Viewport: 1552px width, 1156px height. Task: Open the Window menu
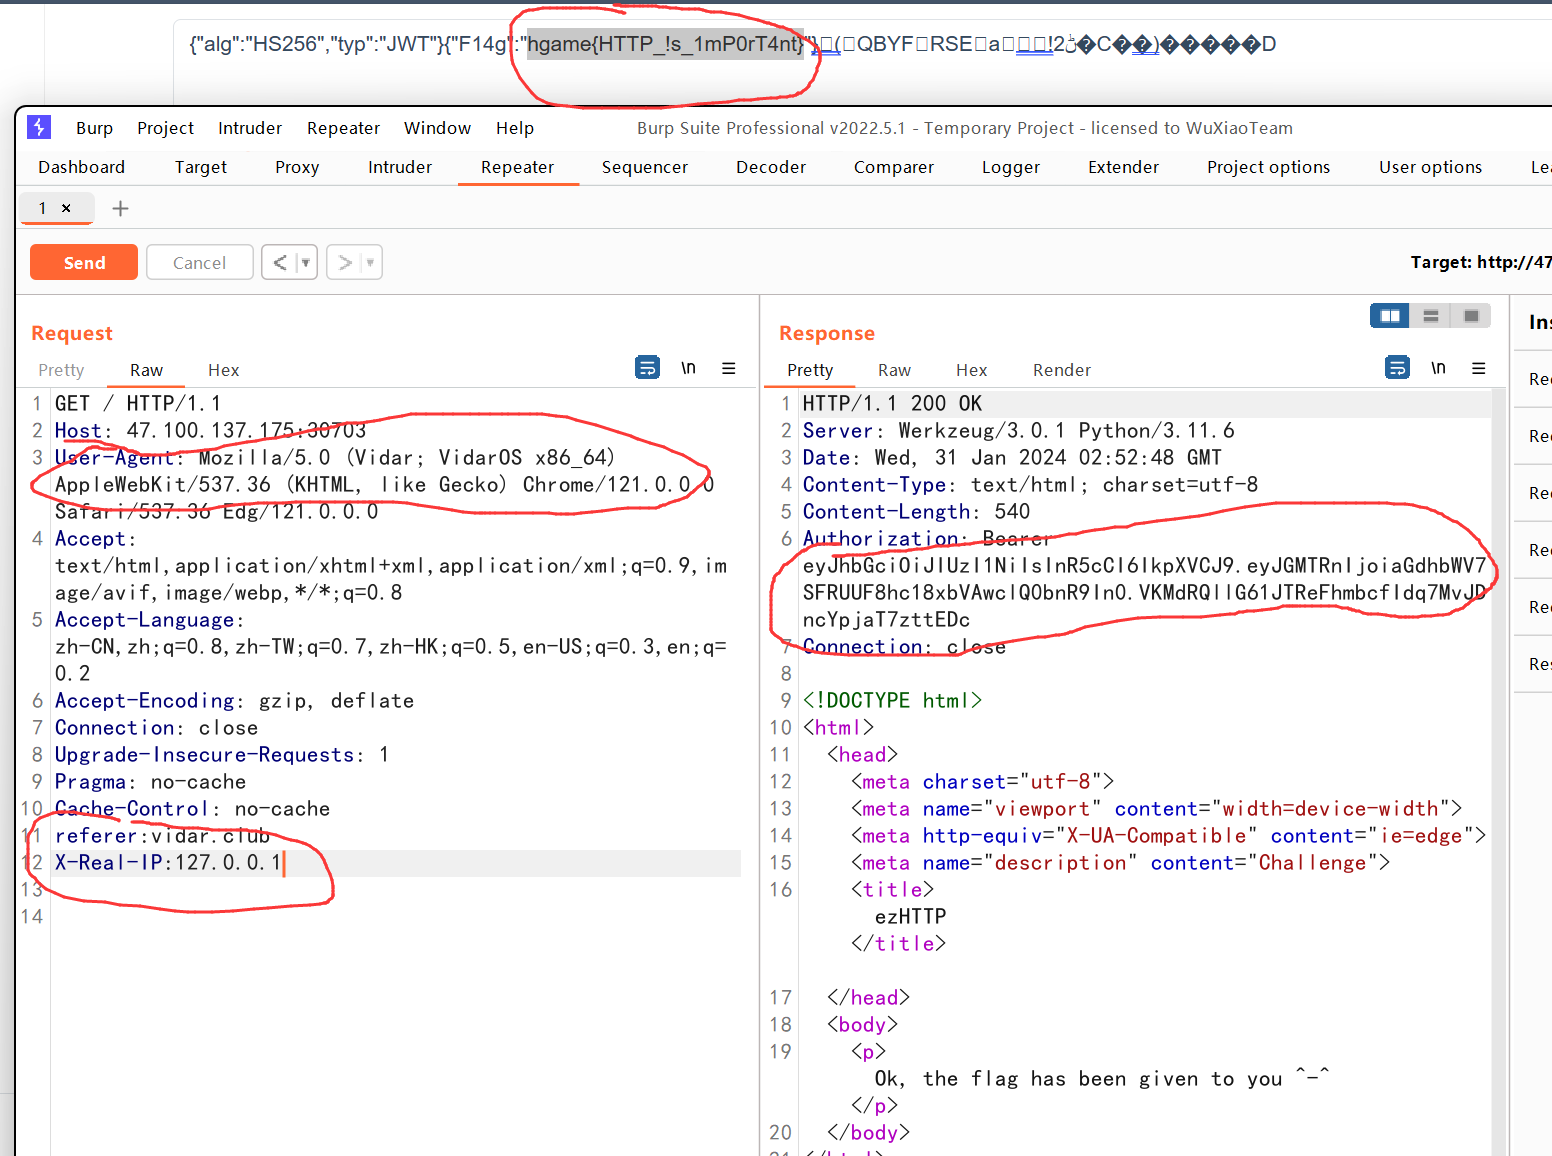[x=437, y=128]
